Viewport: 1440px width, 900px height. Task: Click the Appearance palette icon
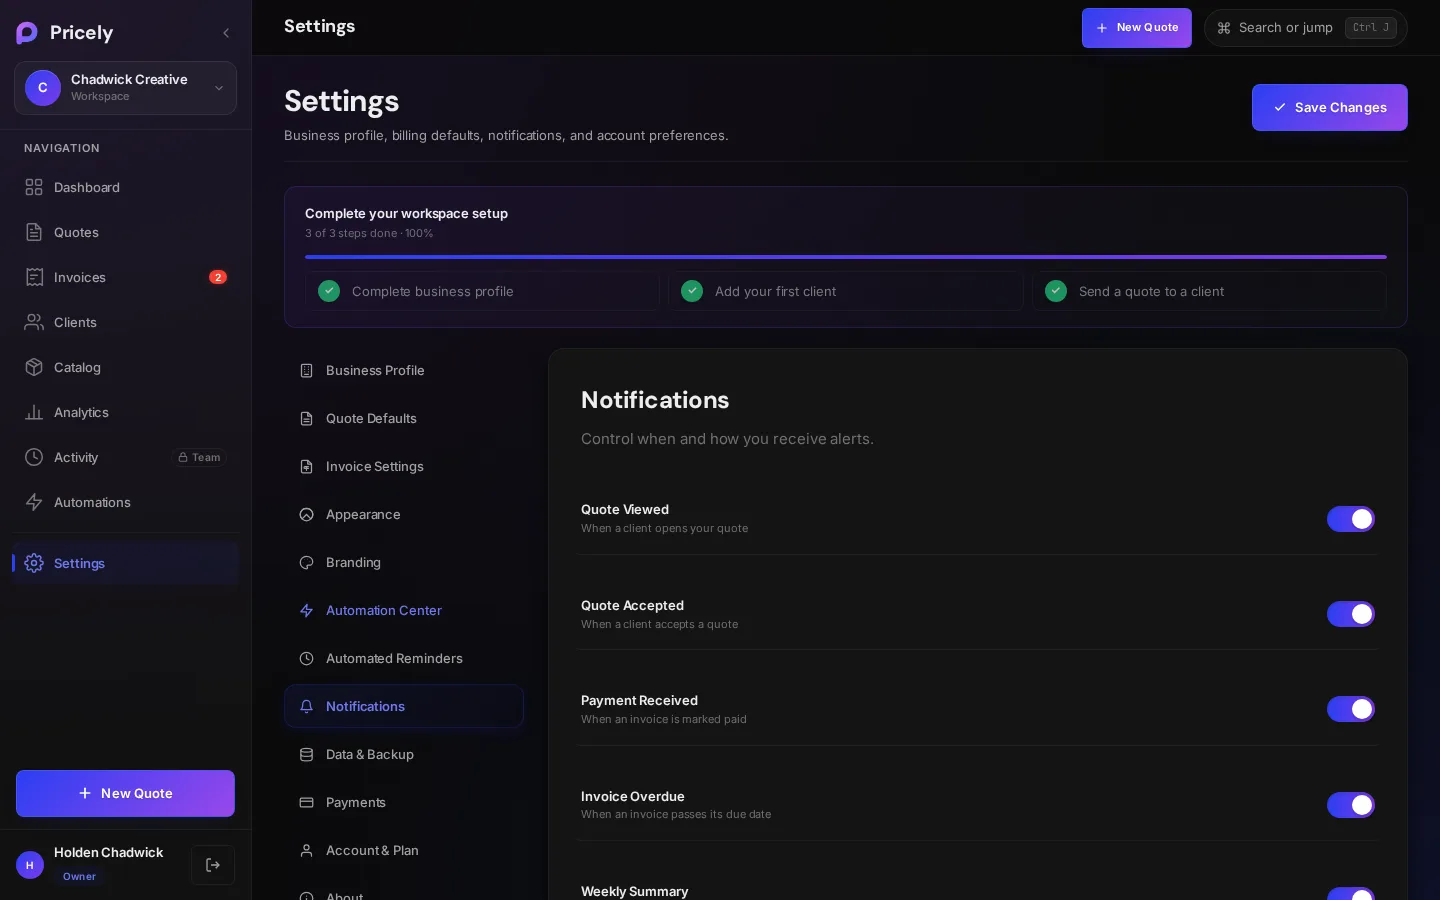pos(307,514)
